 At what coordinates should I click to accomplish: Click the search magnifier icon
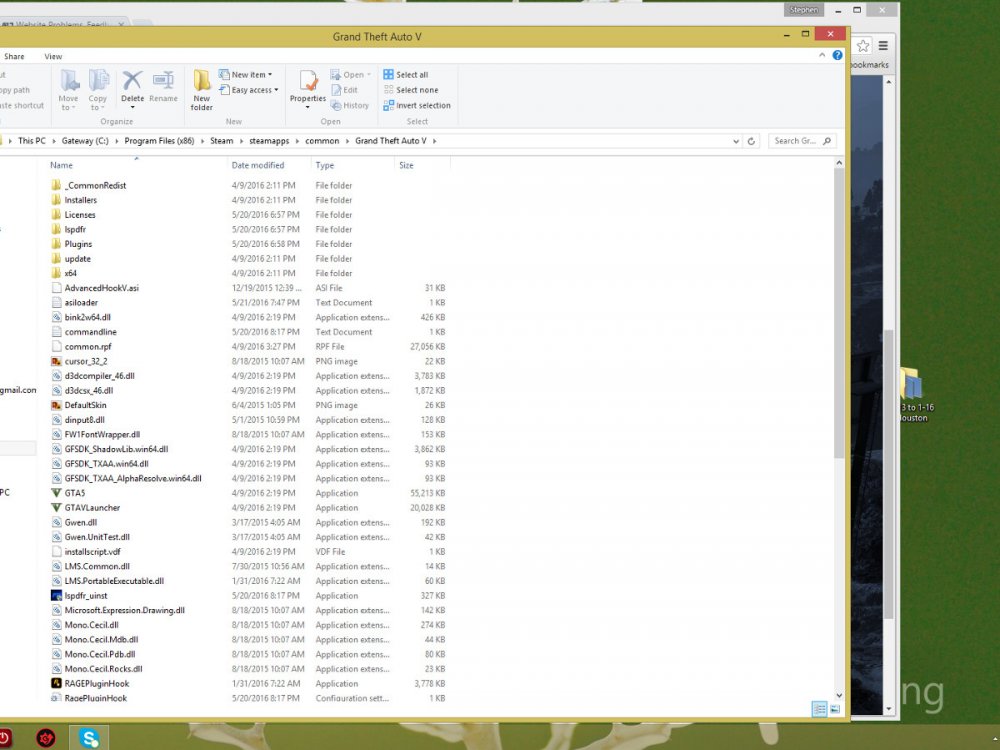coord(827,141)
